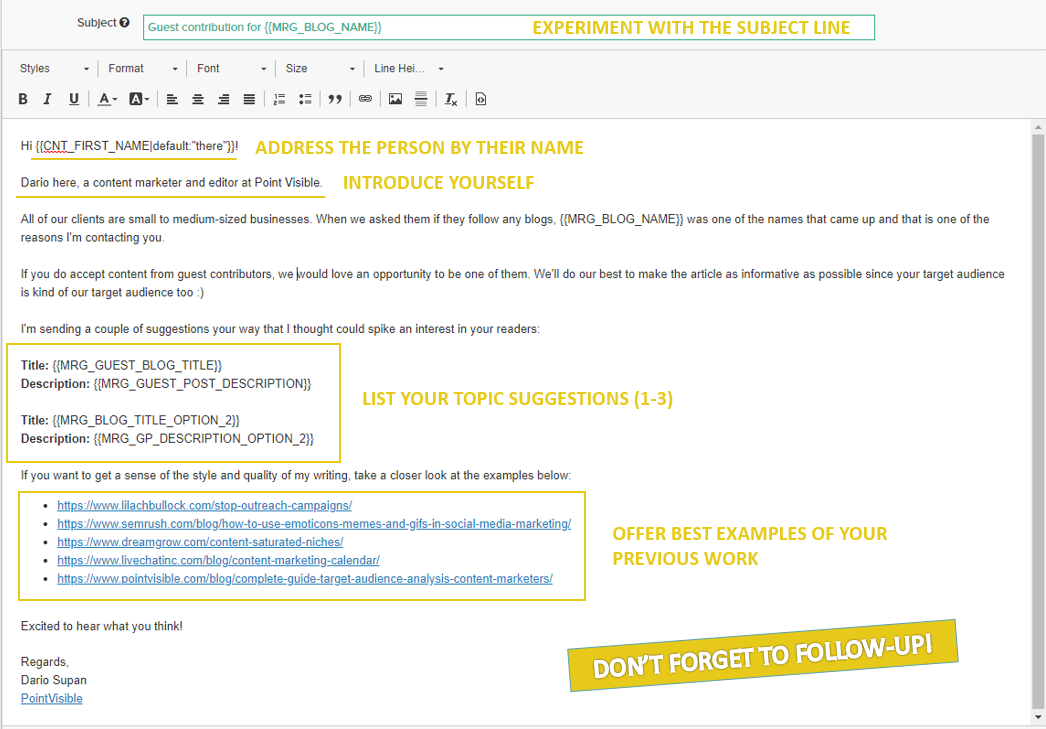This screenshot has height=729, width=1046.
Task: Open the lilachbullock.com stop-outreach-campaigns link
Action: pos(204,506)
